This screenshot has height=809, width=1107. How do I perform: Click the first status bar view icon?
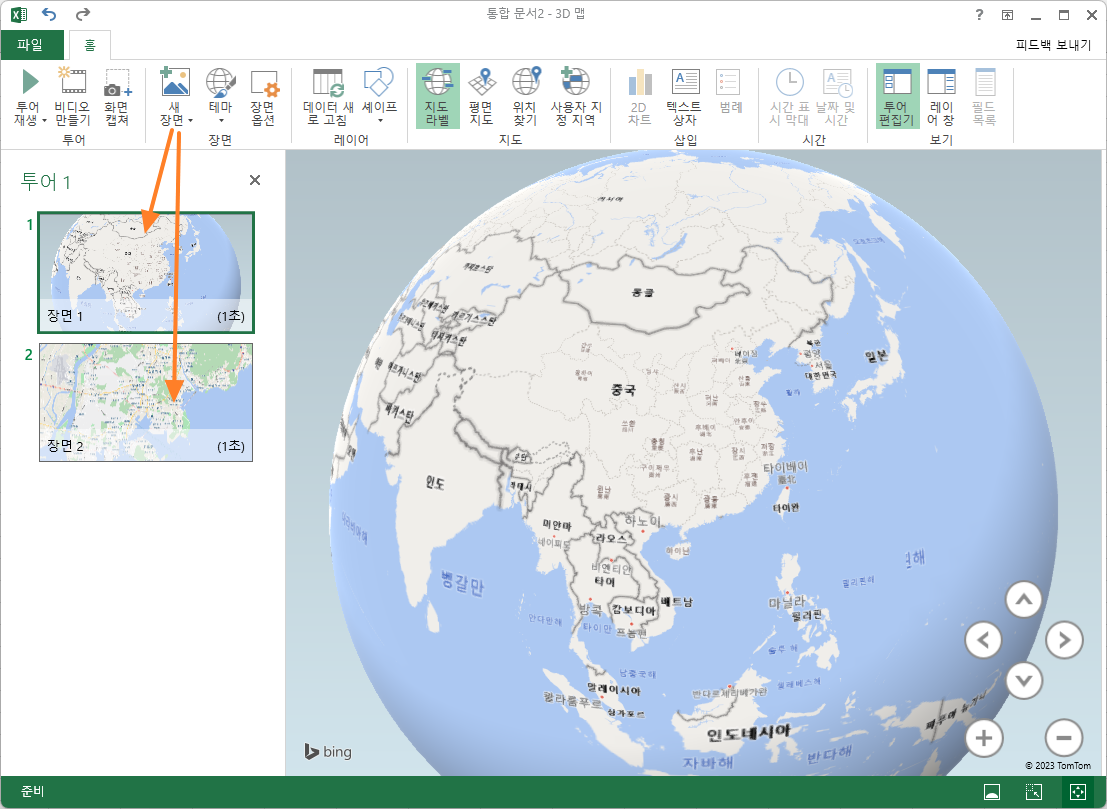(x=992, y=792)
